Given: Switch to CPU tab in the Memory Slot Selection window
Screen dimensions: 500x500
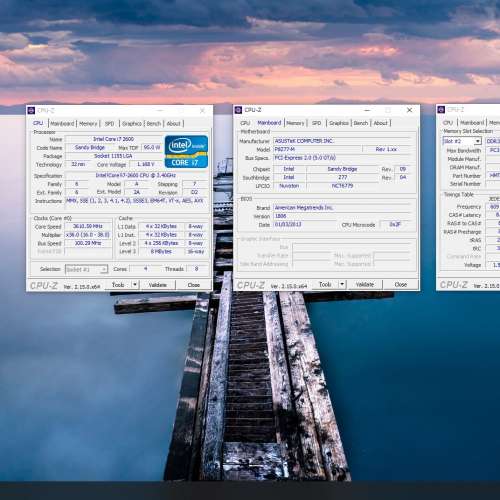Looking at the screenshot, I should tap(448, 123).
